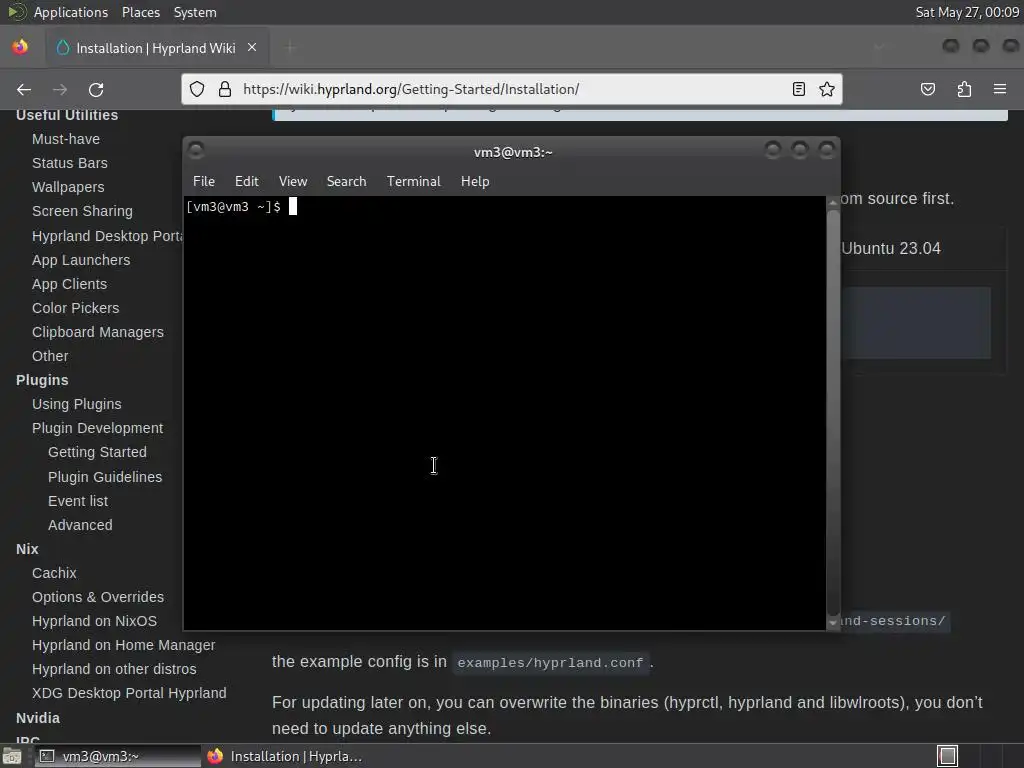1024x768 pixels.
Task: Click the Plugins sidebar section heading
Action: click(42, 380)
